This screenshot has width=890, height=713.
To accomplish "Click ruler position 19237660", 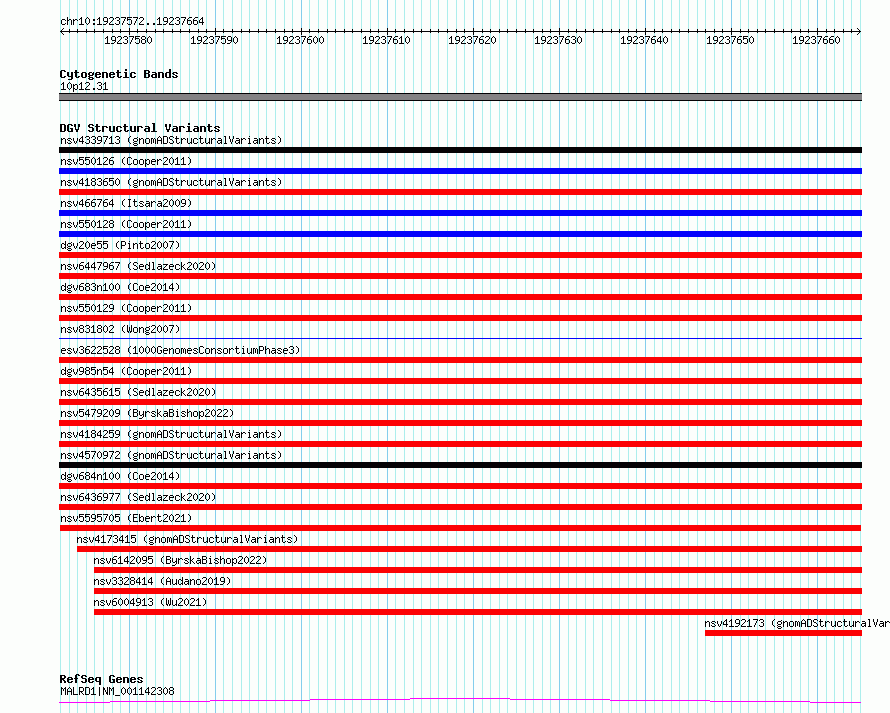I will coord(816,40).
